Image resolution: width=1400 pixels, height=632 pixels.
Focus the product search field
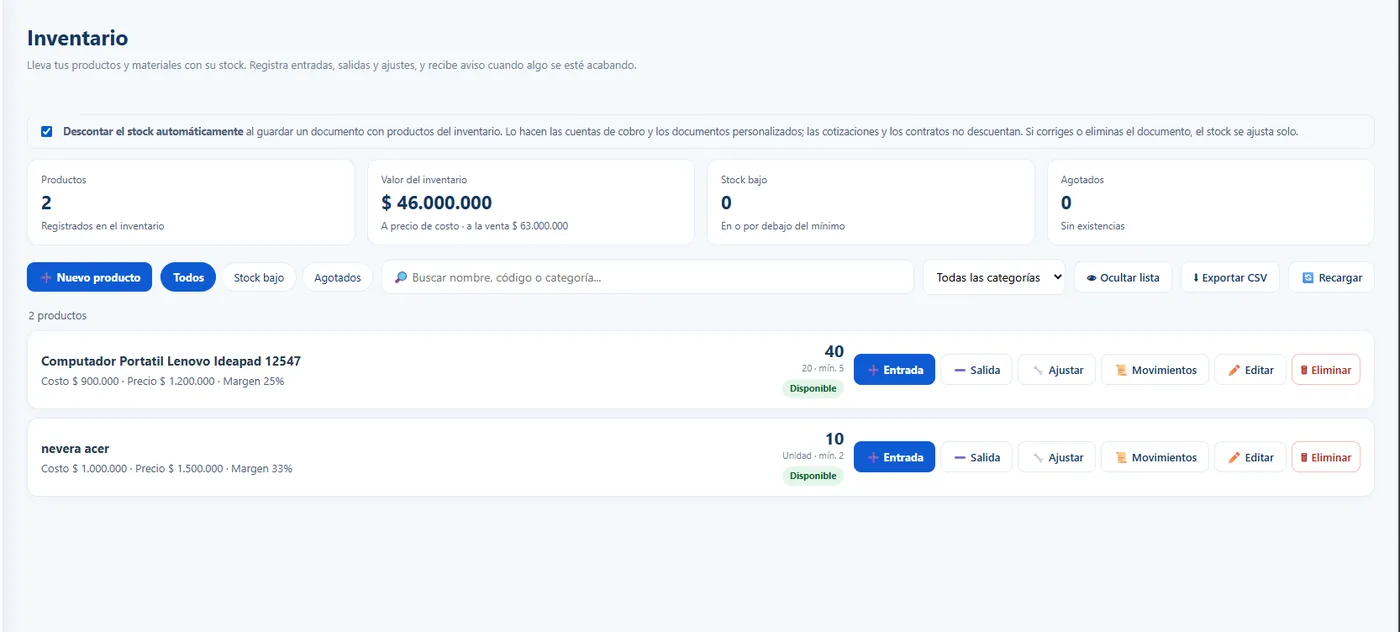tap(647, 277)
